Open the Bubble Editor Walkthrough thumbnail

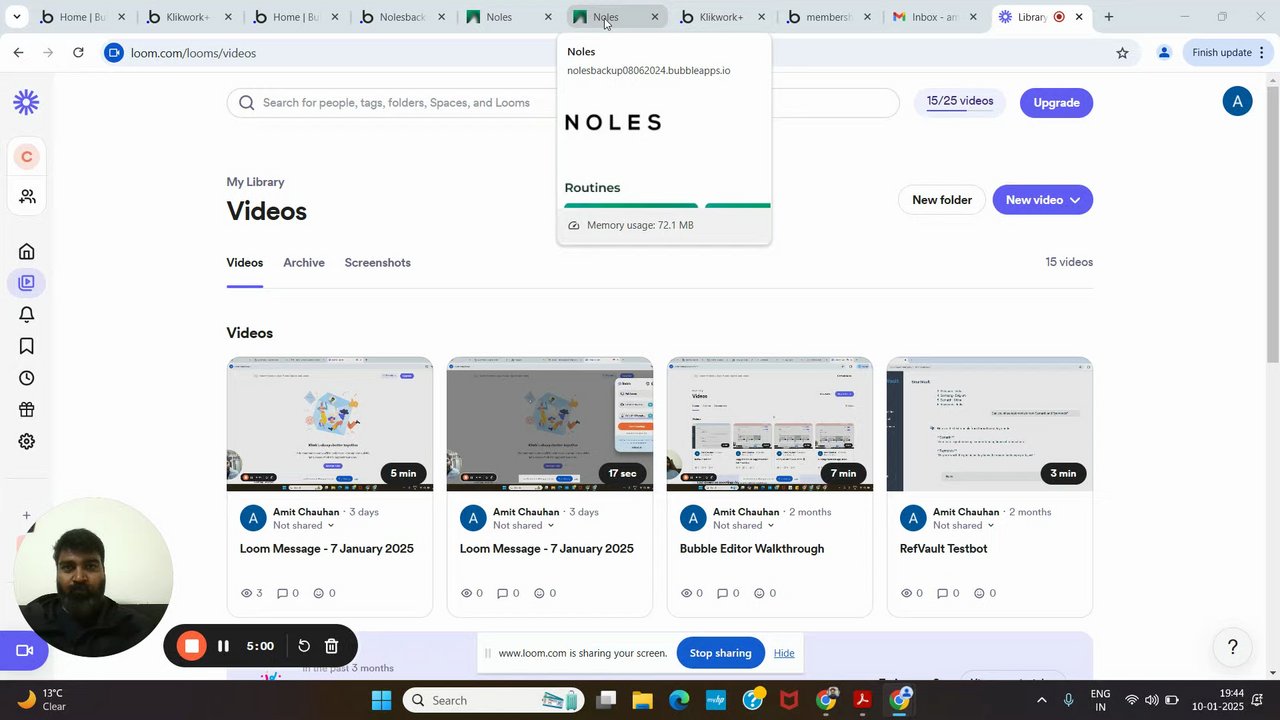770,424
